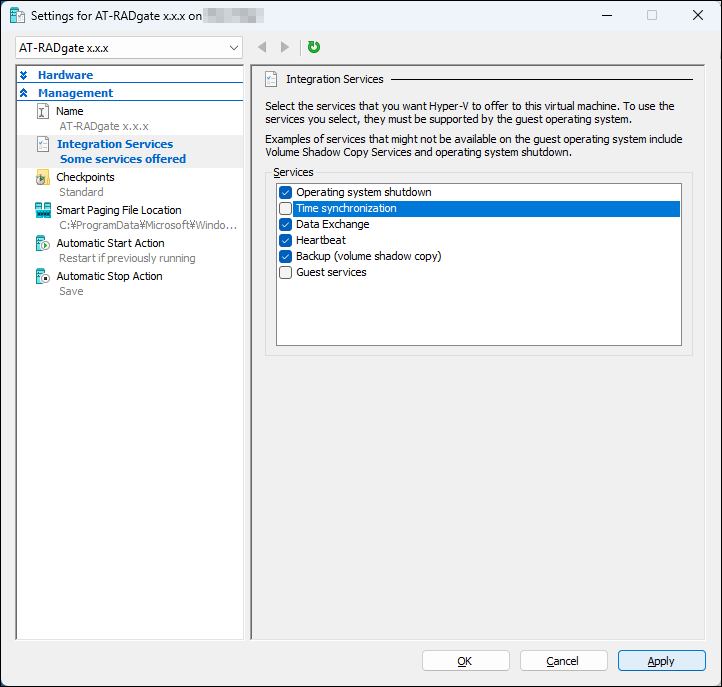Viewport: 722px width, 687px height.
Task: Select Integration Services in the tree
Action: (114, 144)
